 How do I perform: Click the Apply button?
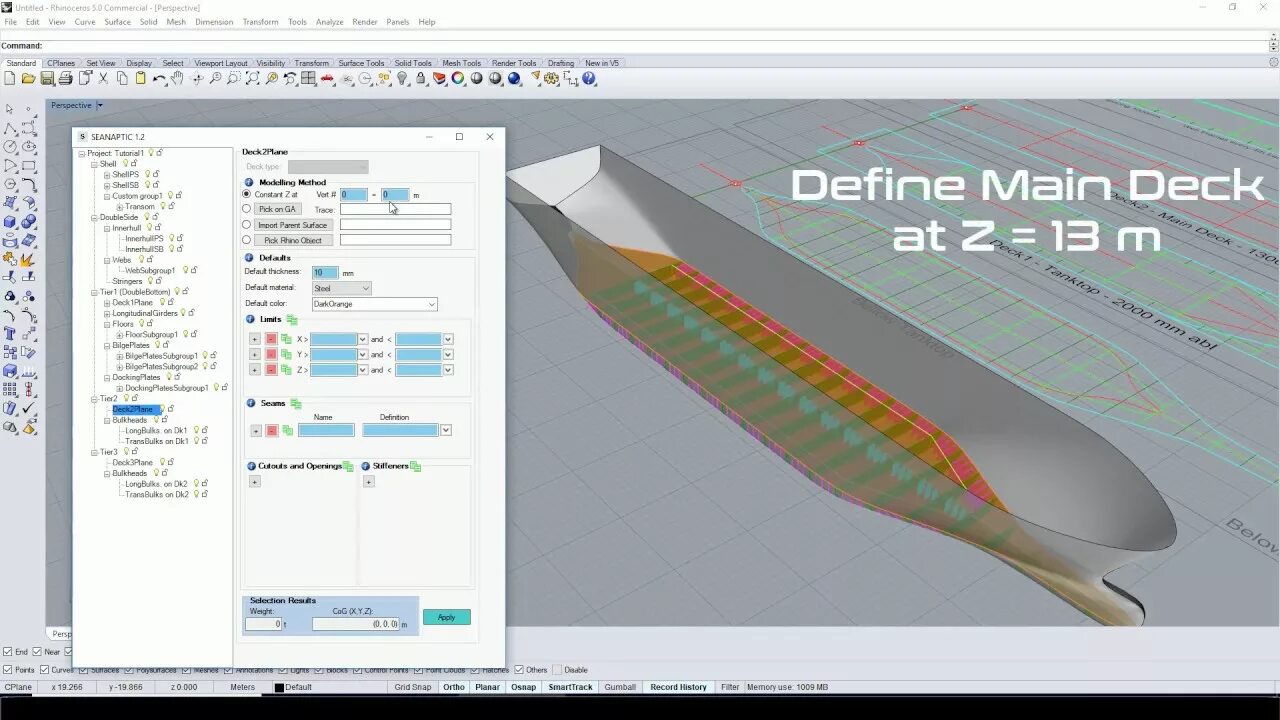(446, 617)
